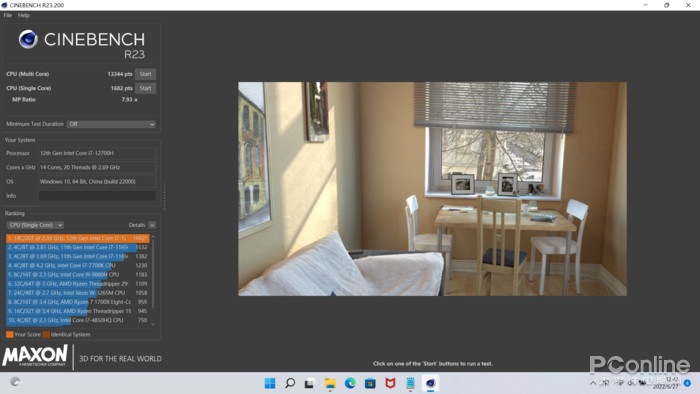Image resolution: width=700 pixels, height=394 pixels.
Task: Open the Minimum Test Duration dropdown
Action: (111, 124)
